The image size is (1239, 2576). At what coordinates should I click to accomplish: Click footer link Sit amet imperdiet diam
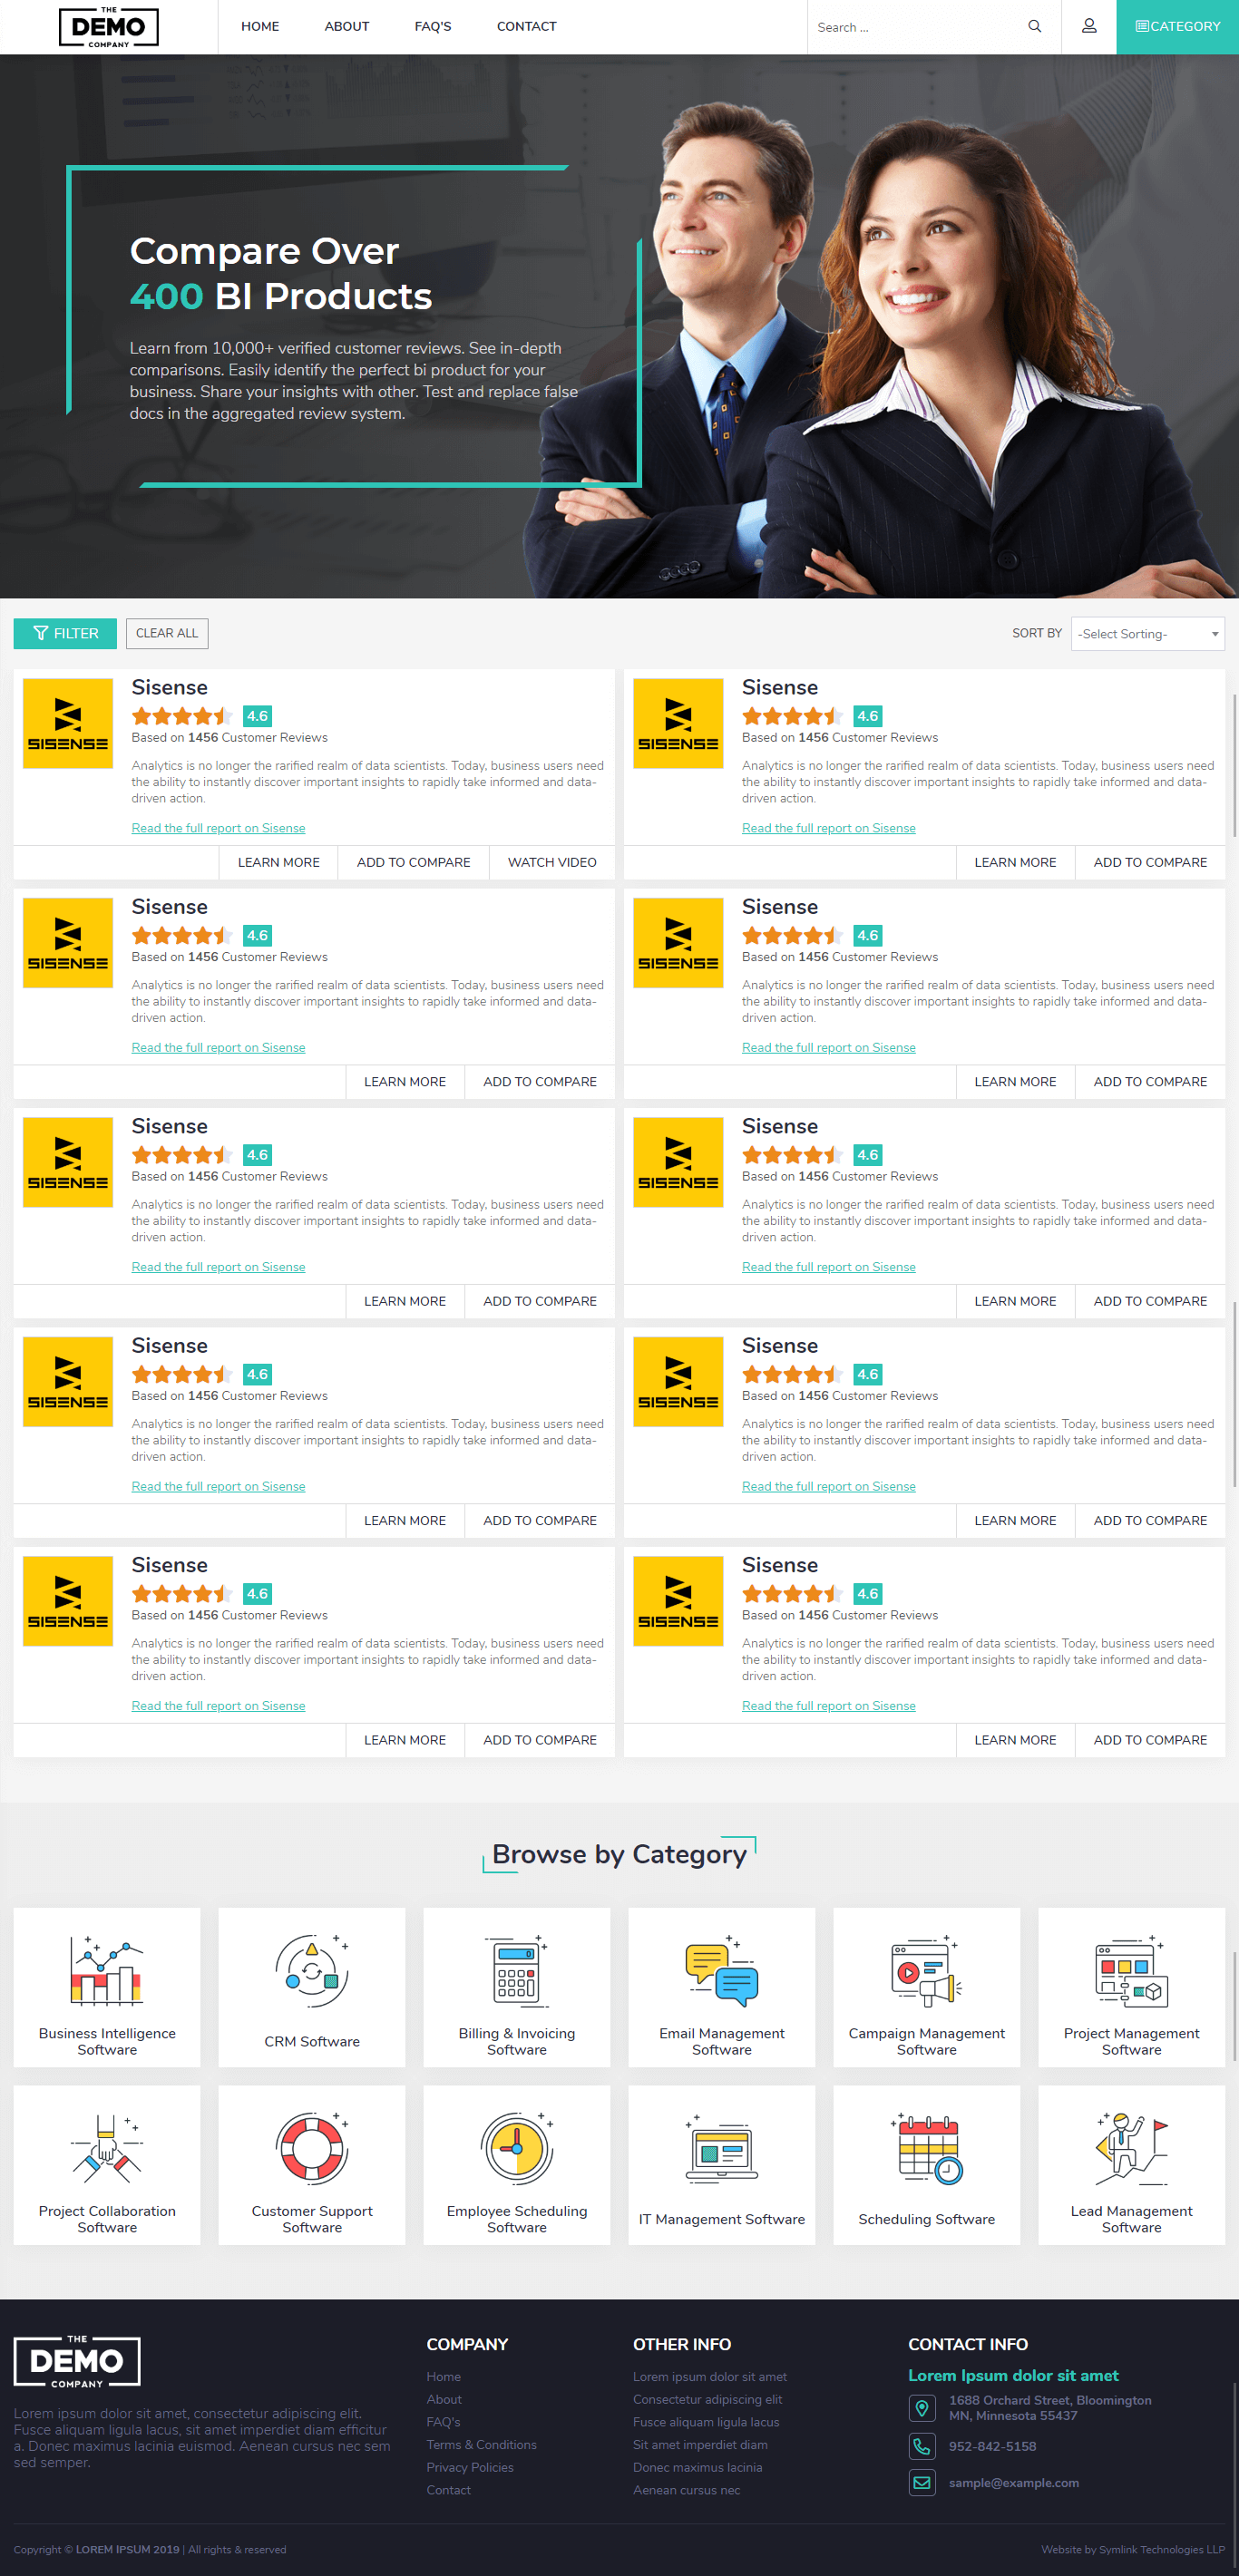point(700,2444)
